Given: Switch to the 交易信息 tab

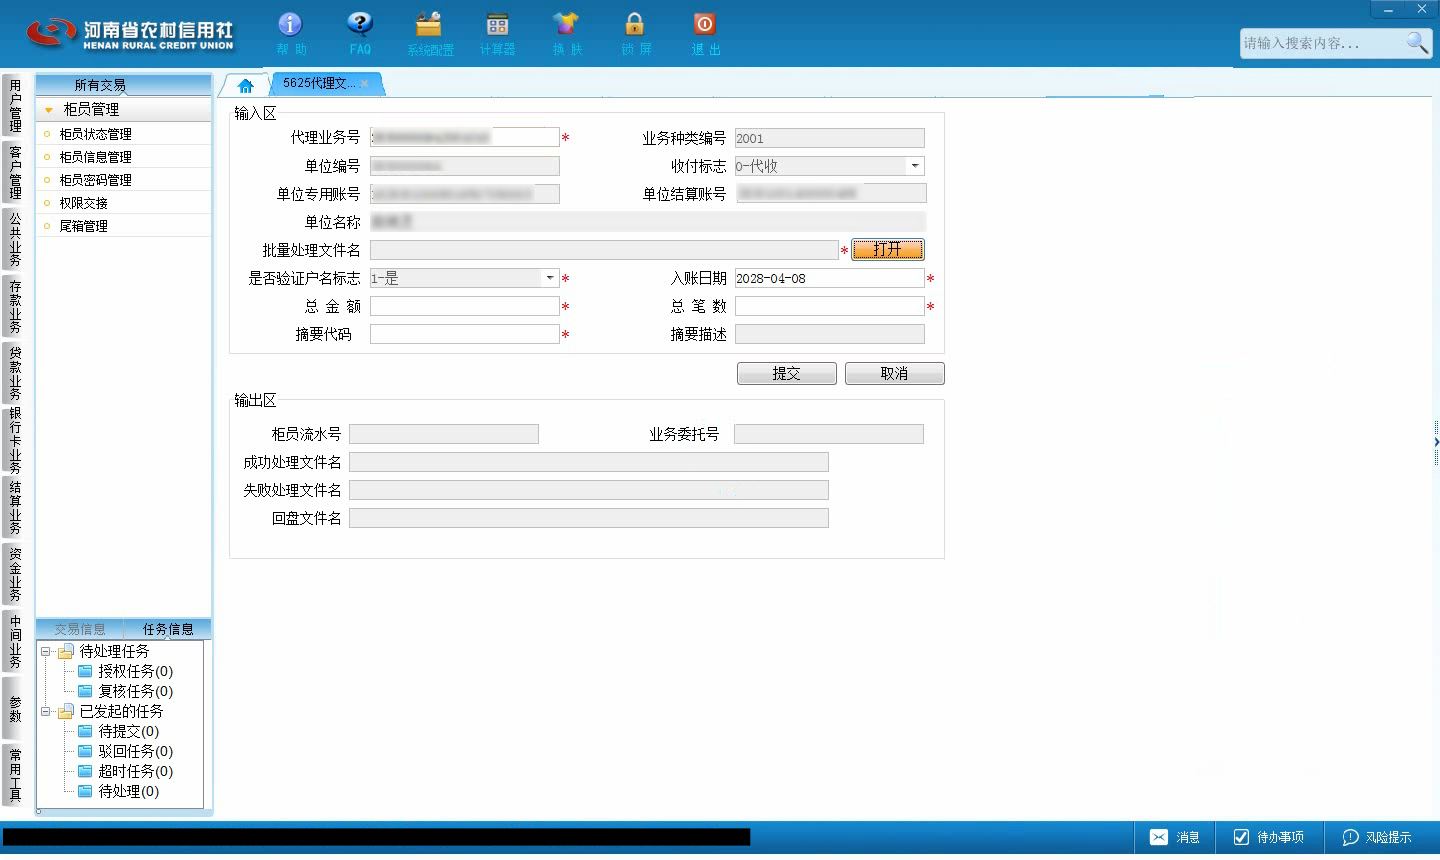Looking at the screenshot, I should [x=80, y=629].
